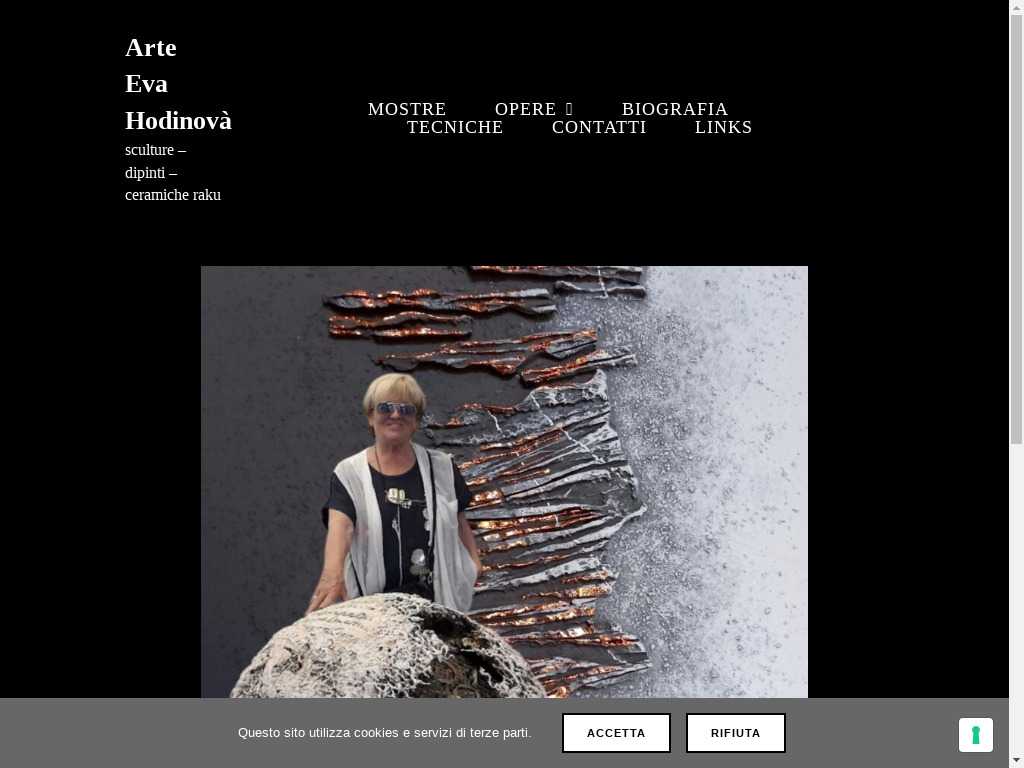
Task: Click the scrollbar up arrow
Action: (1016, 6)
